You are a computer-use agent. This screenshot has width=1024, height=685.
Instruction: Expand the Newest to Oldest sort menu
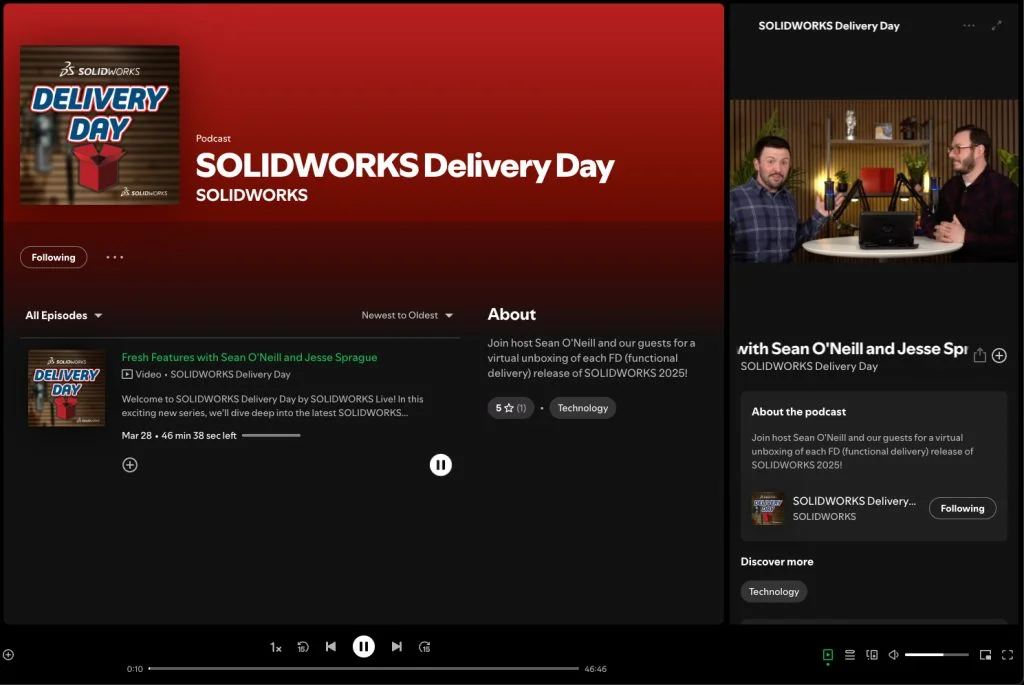pyautogui.click(x=407, y=315)
